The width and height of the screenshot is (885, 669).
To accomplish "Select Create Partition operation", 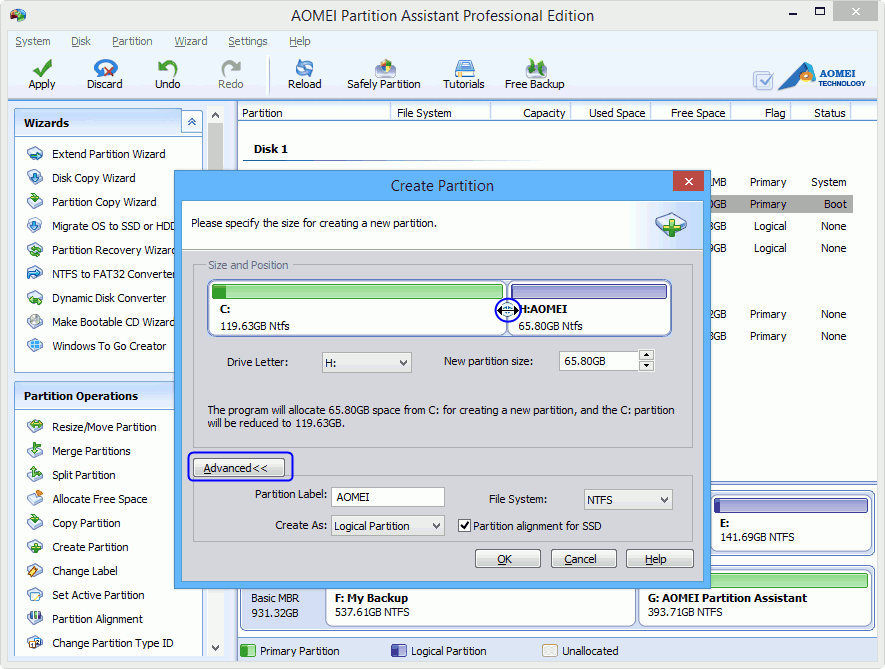I will click(78, 547).
